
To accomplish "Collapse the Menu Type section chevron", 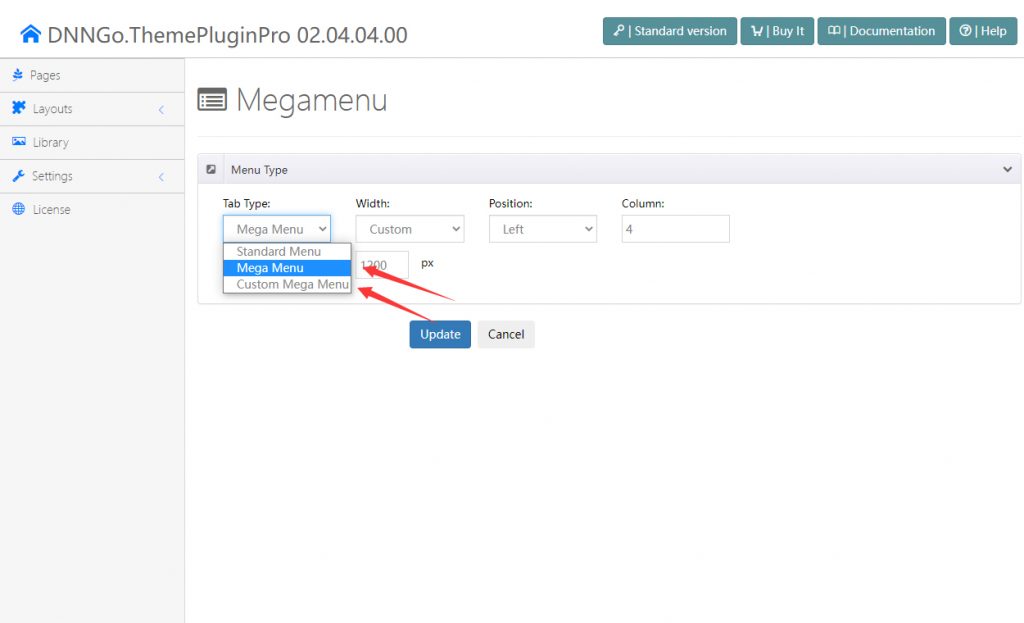I will (x=1007, y=169).
